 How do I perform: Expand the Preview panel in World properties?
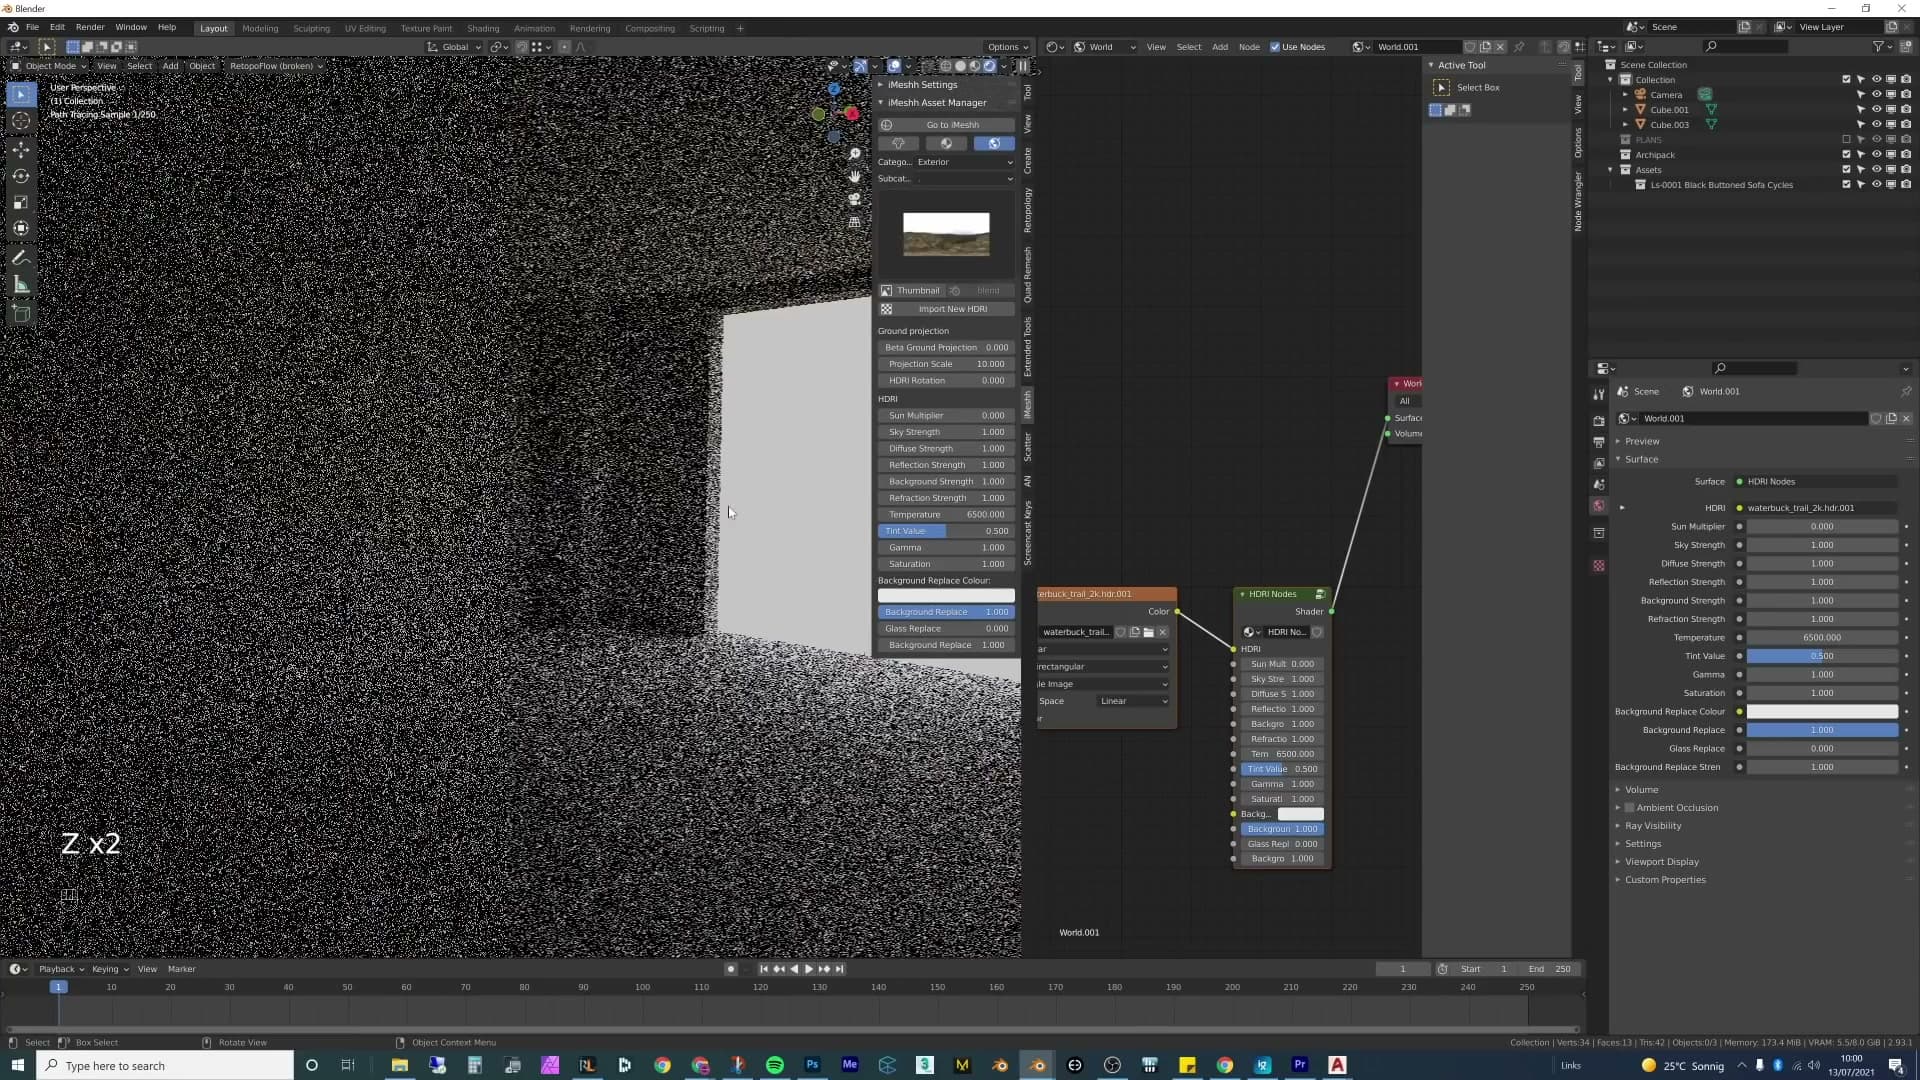(x=1642, y=441)
